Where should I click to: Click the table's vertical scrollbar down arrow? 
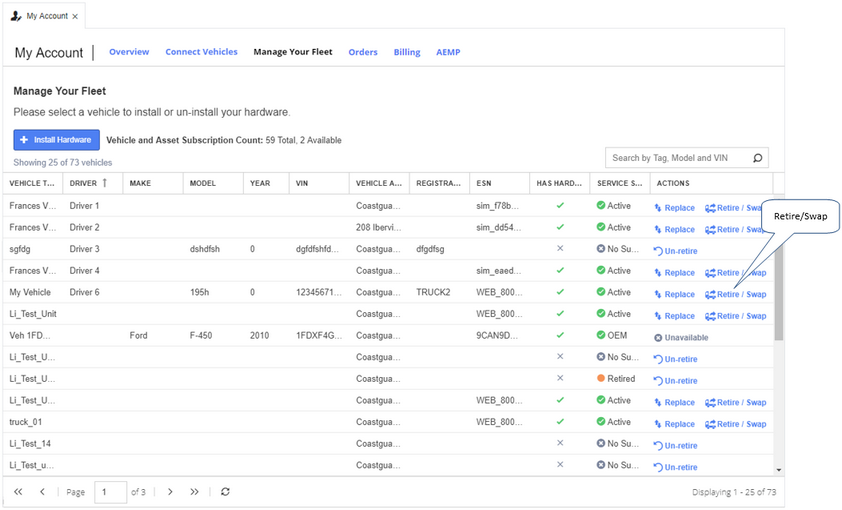pos(779,470)
